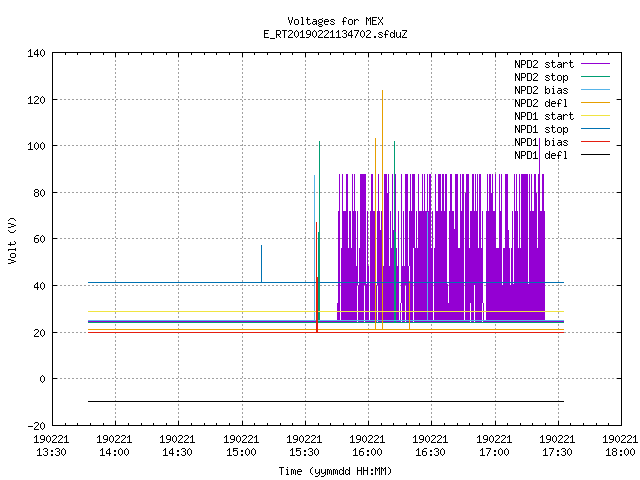This screenshot has width=640, height=480.
Task: Click x-axis tick label 190221 16:00
Action: [367, 446]
